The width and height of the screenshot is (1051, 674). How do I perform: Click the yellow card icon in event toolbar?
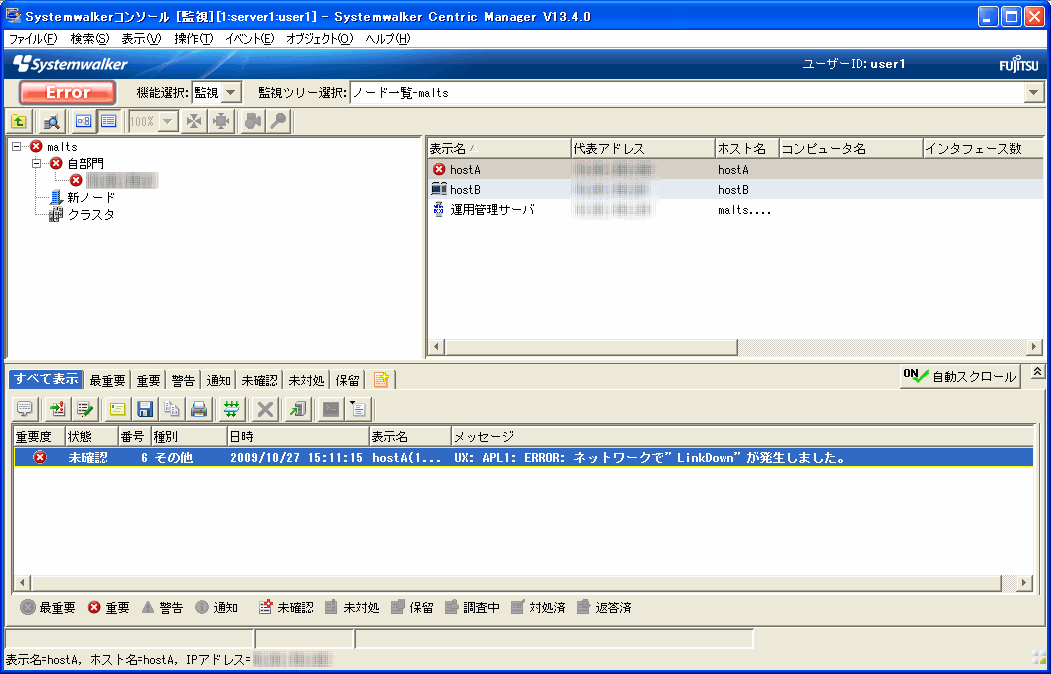pyautogui.click(x=118, y=409)
